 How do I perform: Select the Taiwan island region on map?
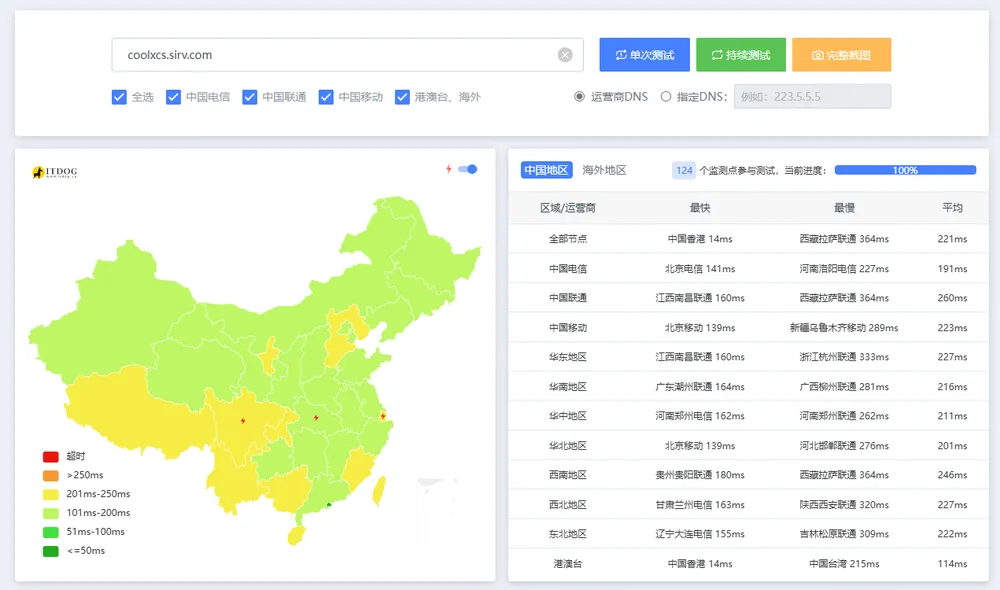click(x=378, y=490)
